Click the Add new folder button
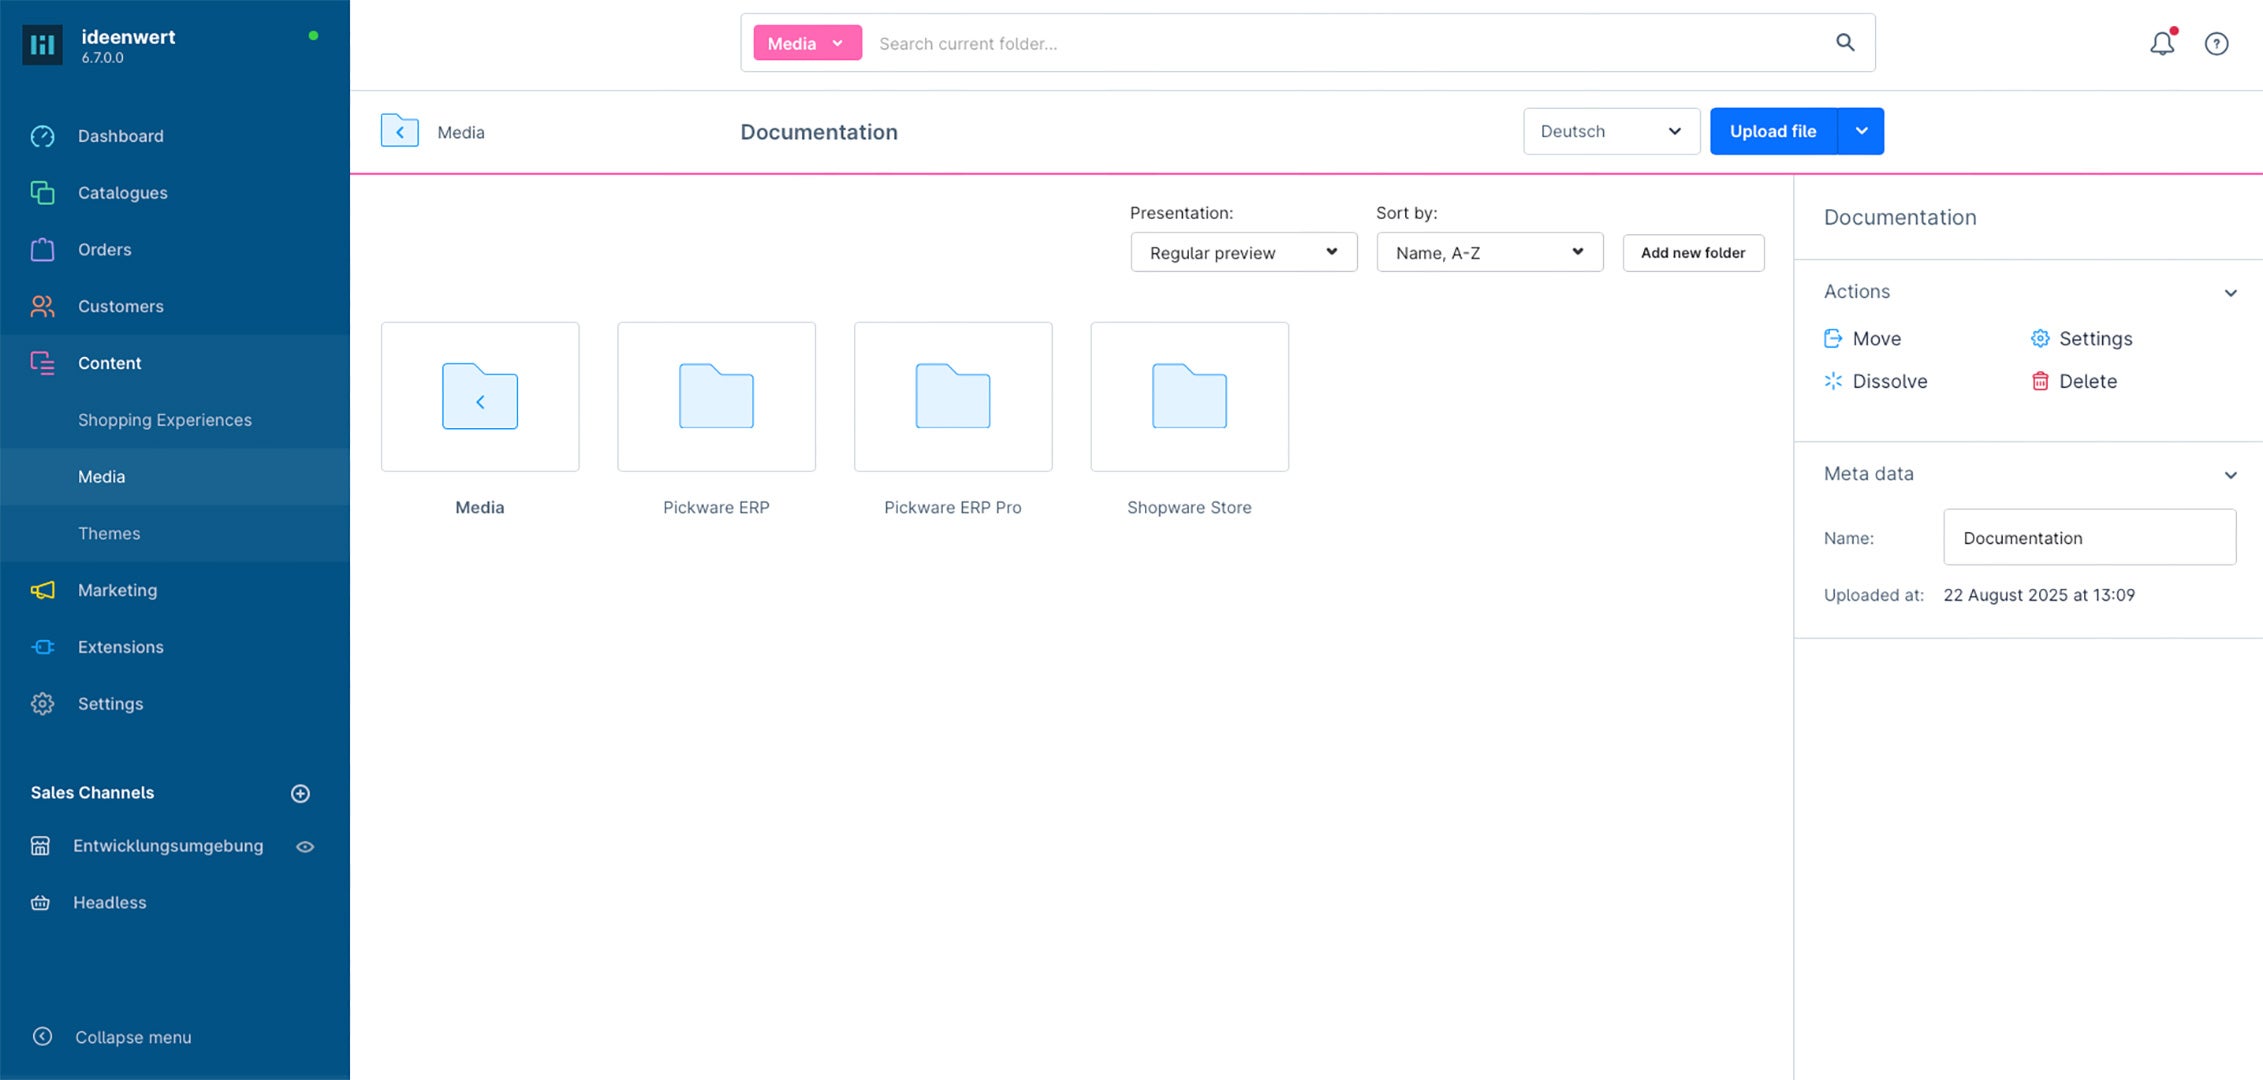Screen dimensions: 2263x1080 1693,252
